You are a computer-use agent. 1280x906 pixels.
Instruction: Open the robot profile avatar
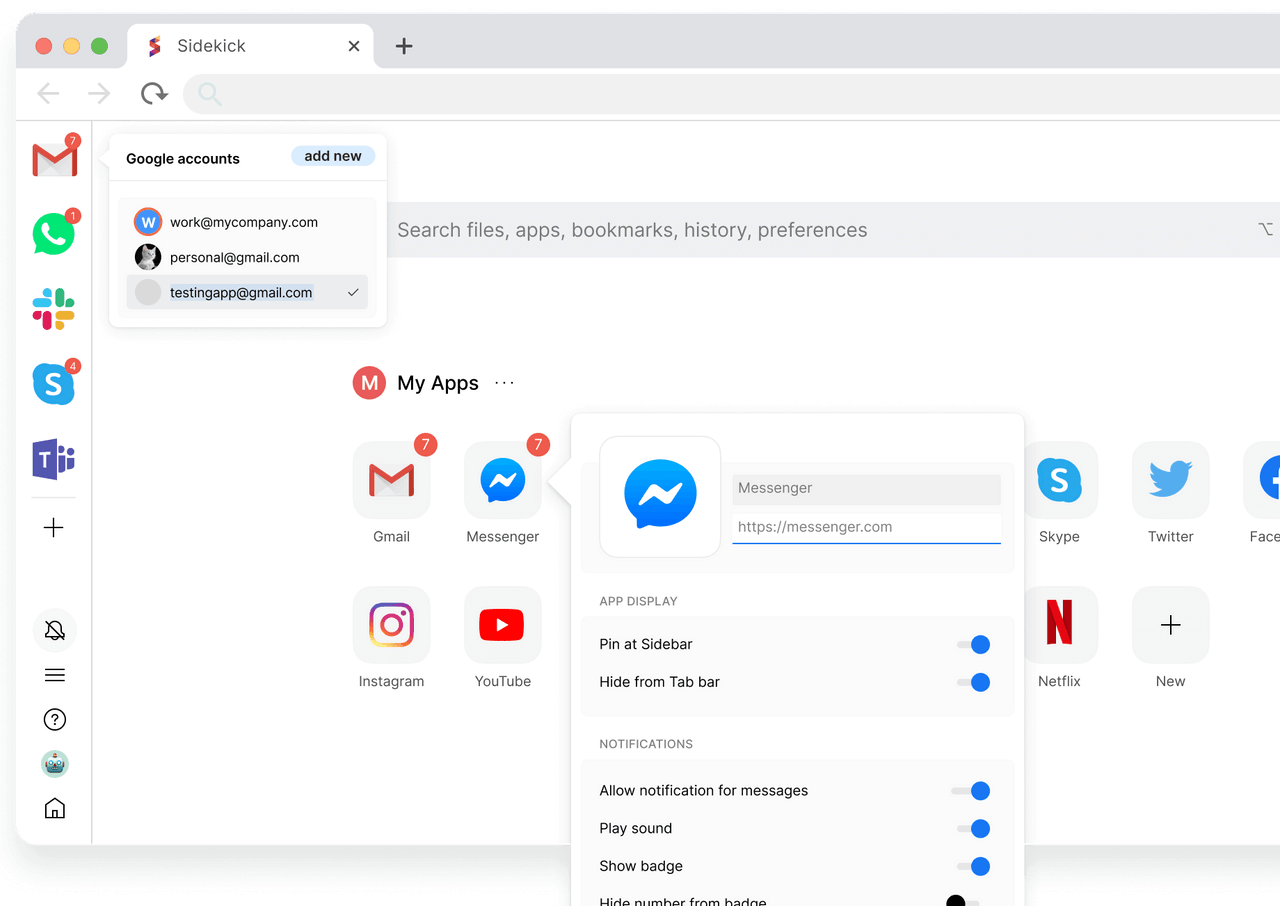pyautogui.click(x=55, y=764)
